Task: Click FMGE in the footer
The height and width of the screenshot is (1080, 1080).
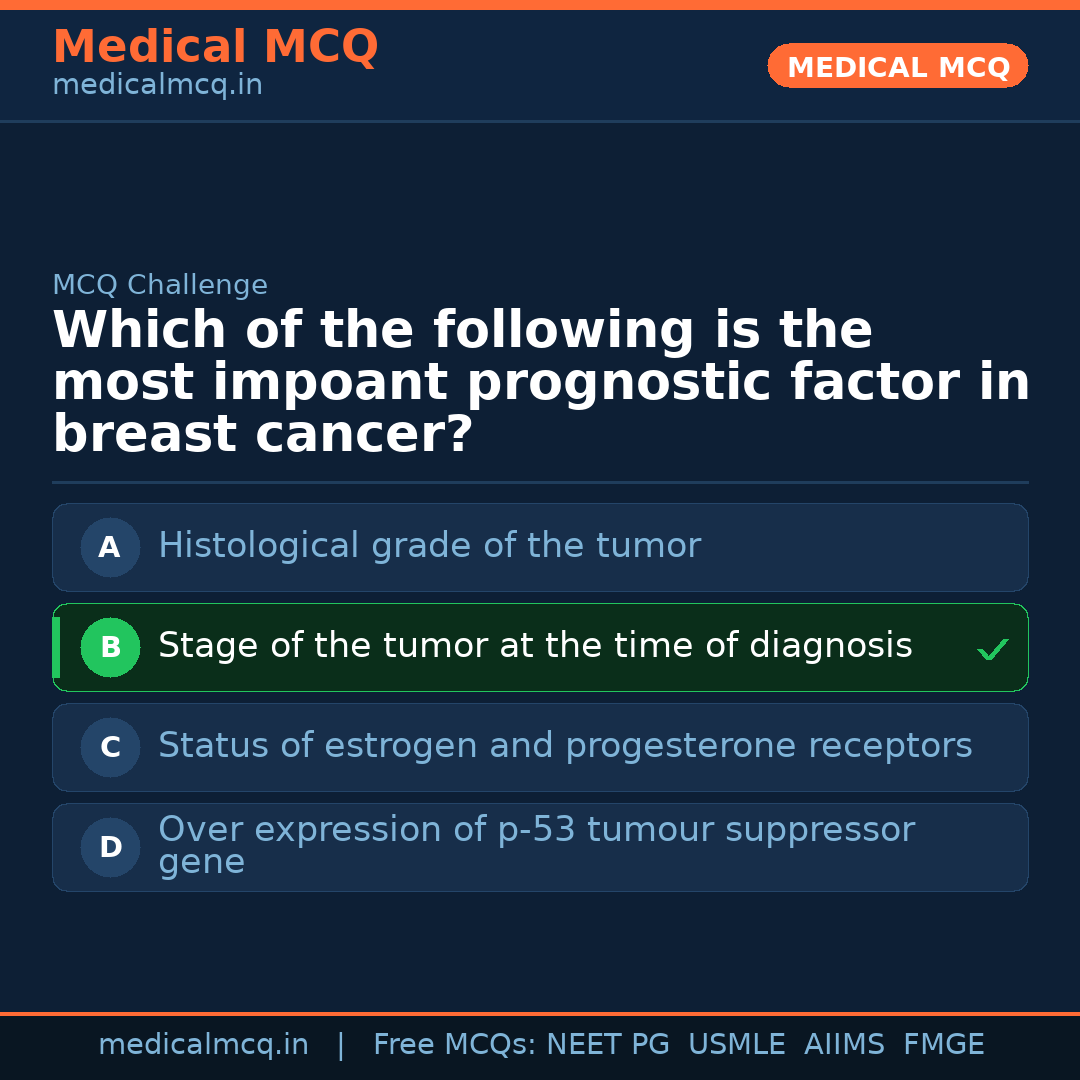Action: point(943,1045)
